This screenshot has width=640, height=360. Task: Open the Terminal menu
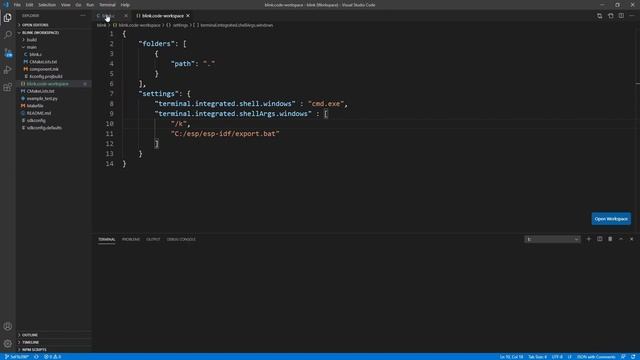(x=107, y=5)
